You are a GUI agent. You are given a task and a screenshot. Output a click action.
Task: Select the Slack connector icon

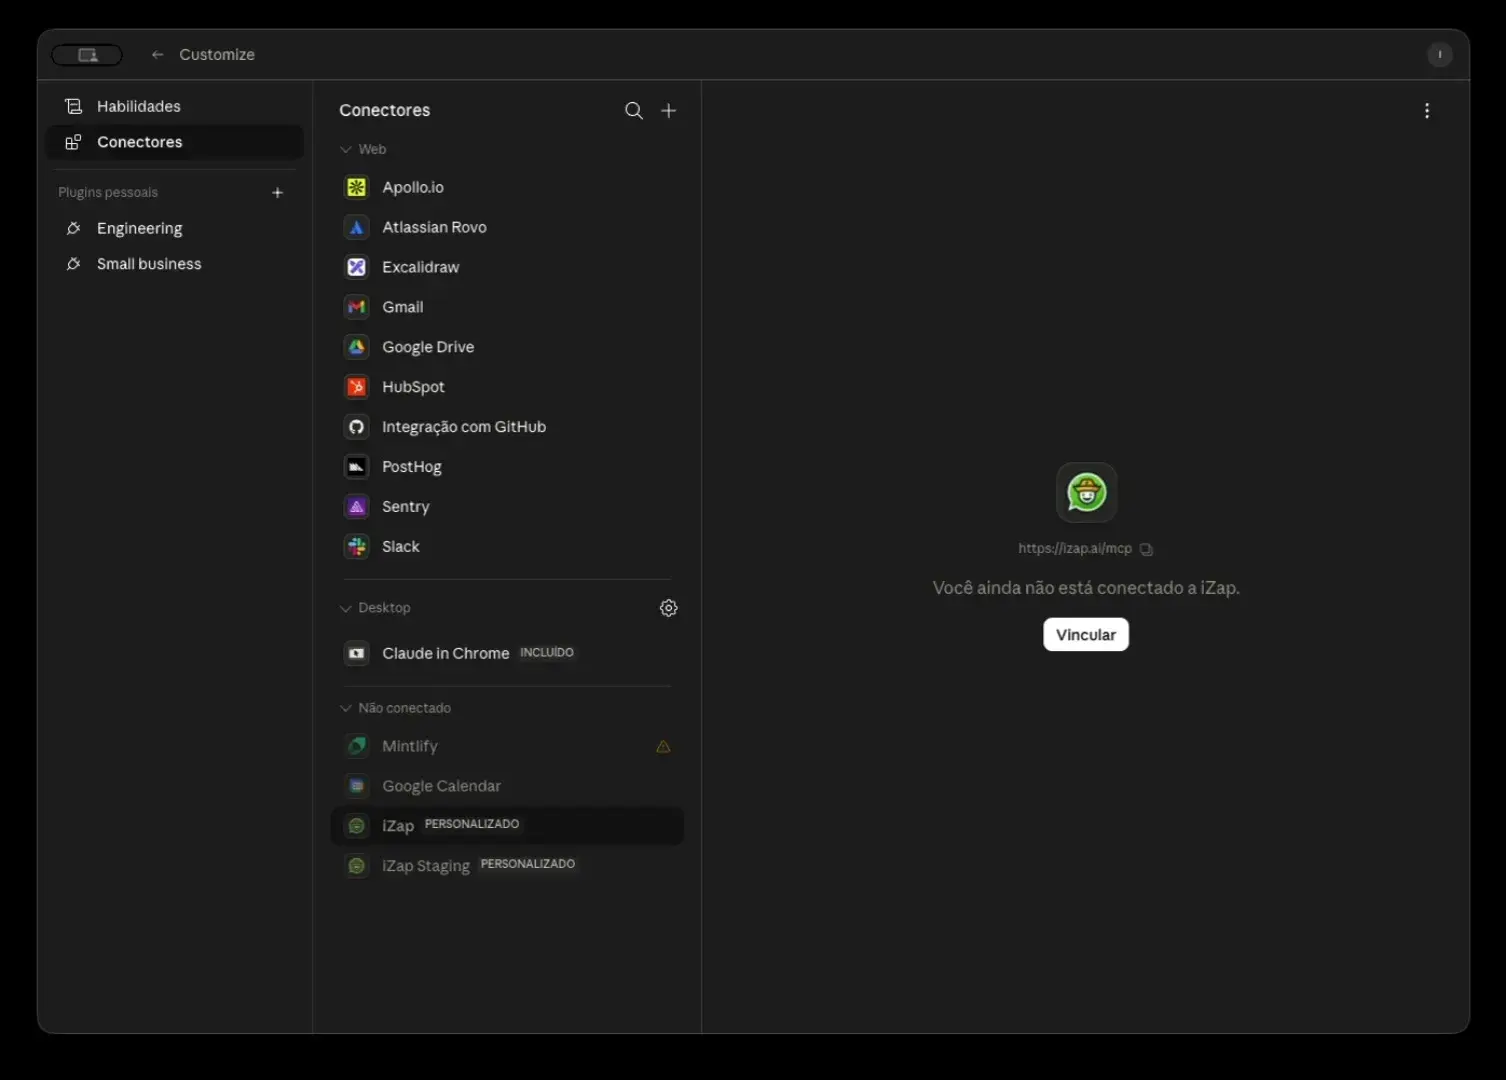click(357, 547)
